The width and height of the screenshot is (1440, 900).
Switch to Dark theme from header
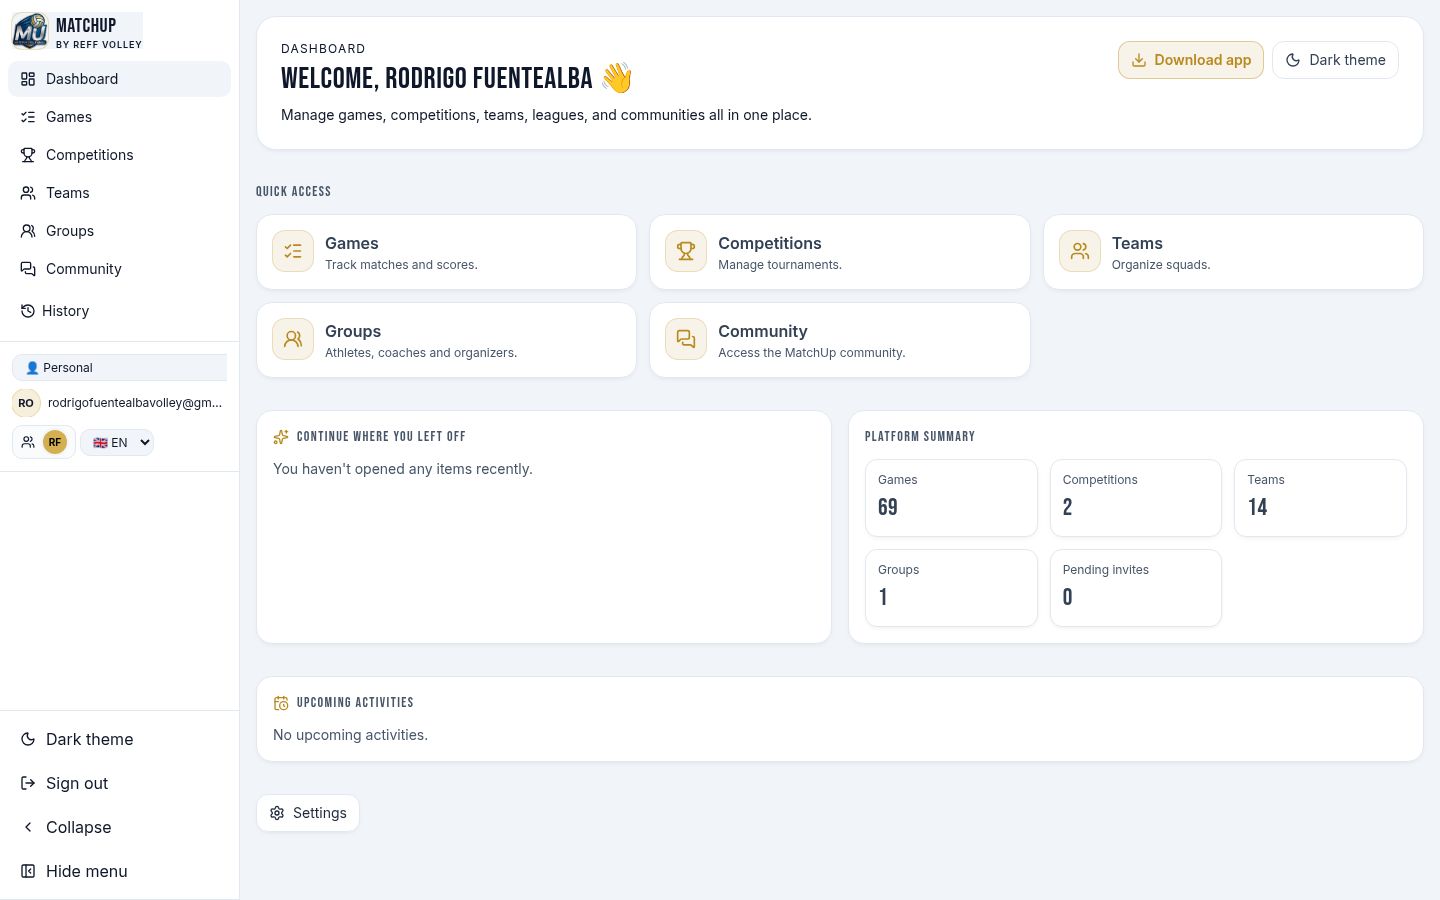pyautogui.click(x=1335, y=60)
